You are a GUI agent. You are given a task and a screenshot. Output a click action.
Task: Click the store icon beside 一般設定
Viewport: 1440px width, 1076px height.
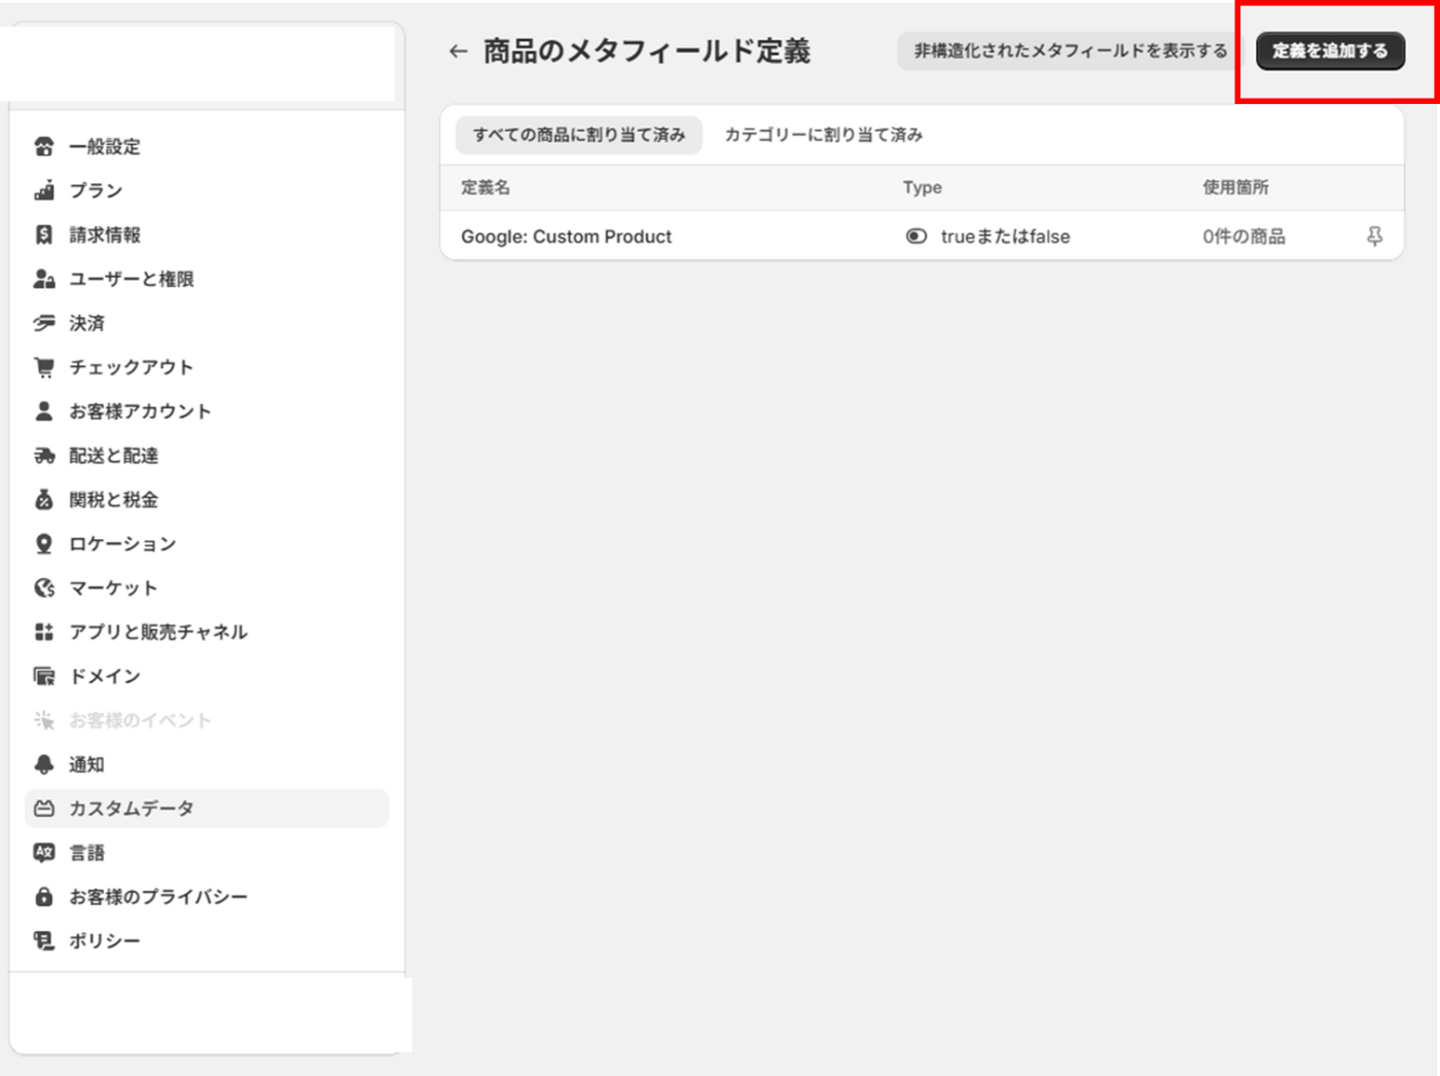click(x=44, y=147)
